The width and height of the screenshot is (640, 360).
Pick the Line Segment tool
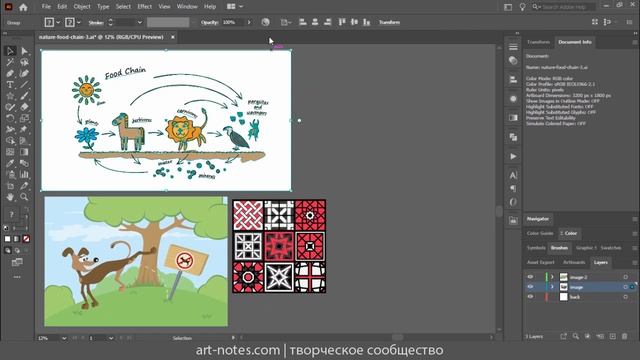click(x=24, y=85)
